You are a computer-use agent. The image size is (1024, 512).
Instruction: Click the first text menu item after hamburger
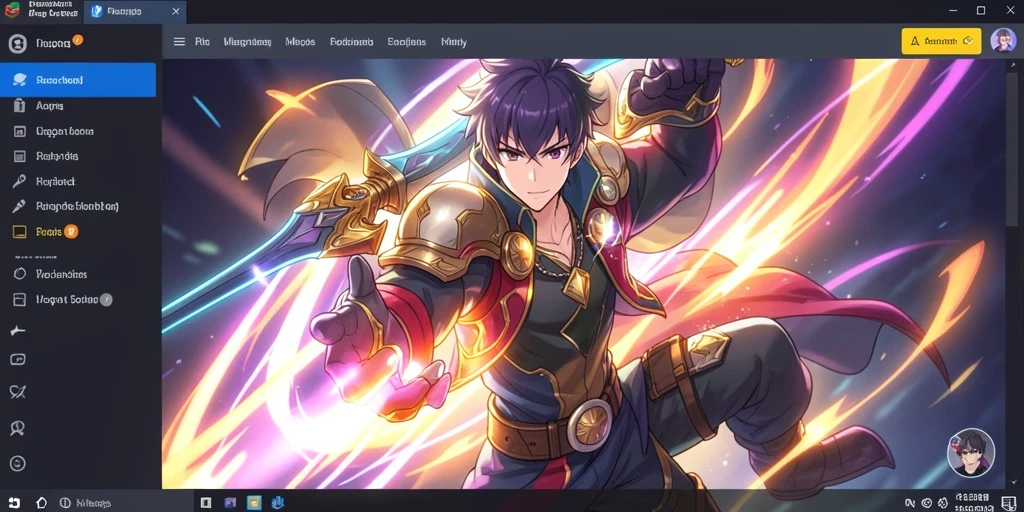(x=202, y=42)
